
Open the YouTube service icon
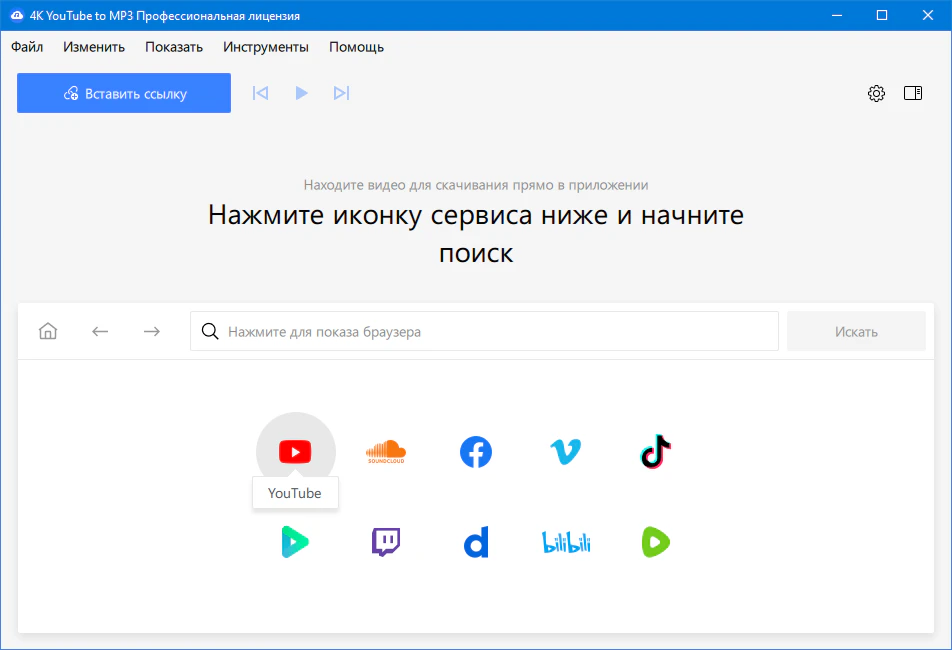point(295,452)
